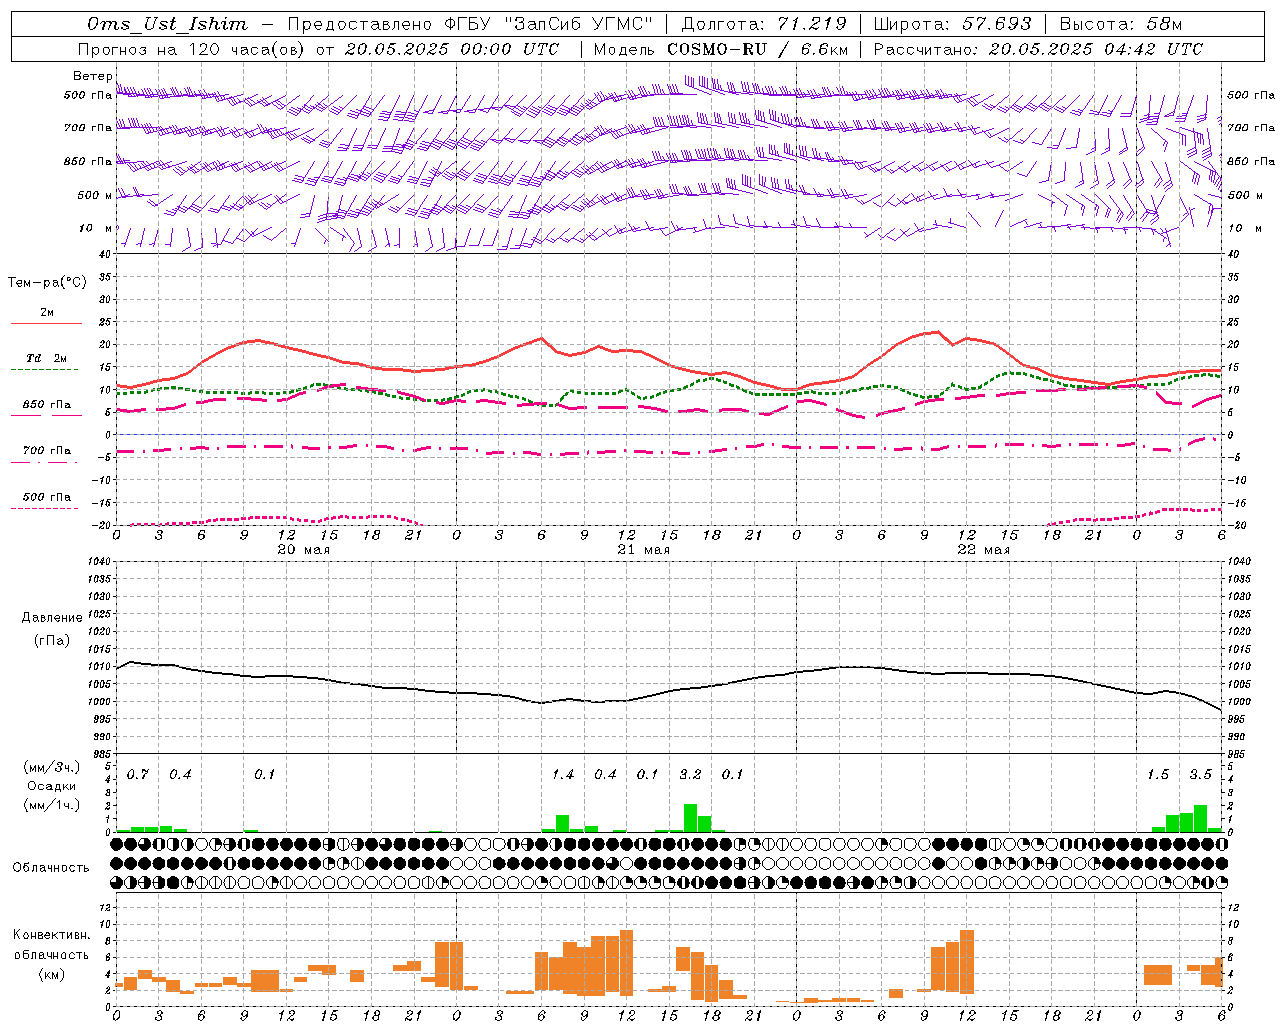Click the Широта: 57.693 value
Image resolution: width=1280 pixels, height=1024 pixels.
pos(952,24)
